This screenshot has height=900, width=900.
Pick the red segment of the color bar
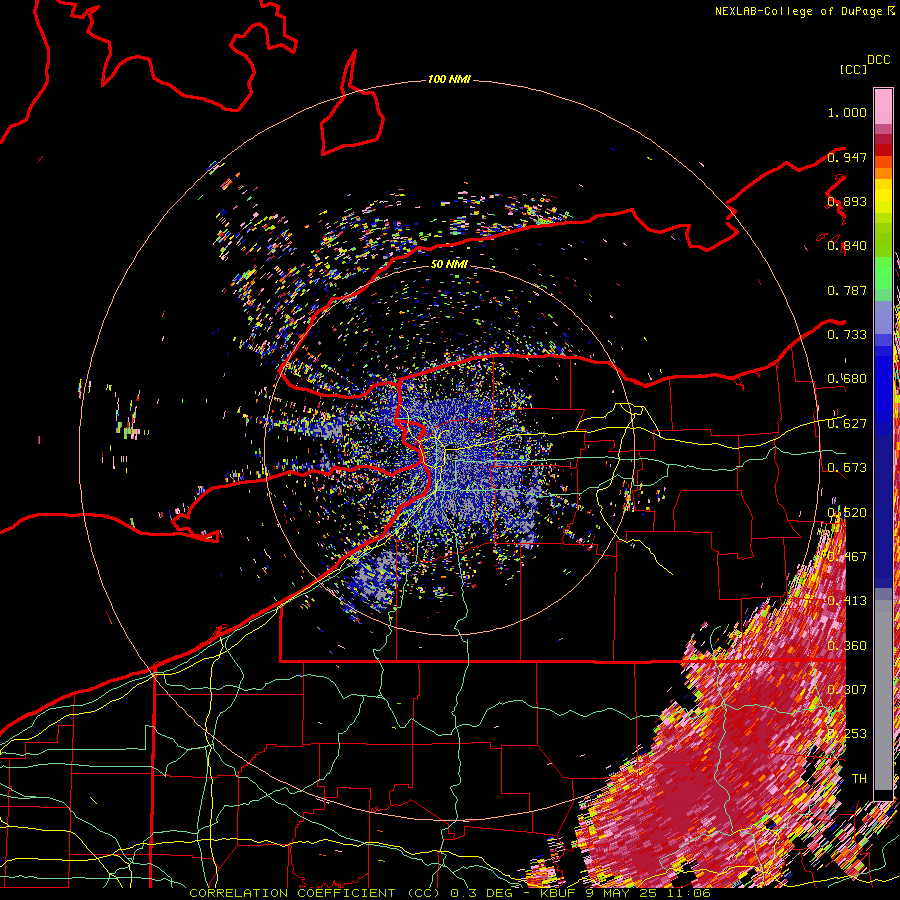[x=883, y=150]
